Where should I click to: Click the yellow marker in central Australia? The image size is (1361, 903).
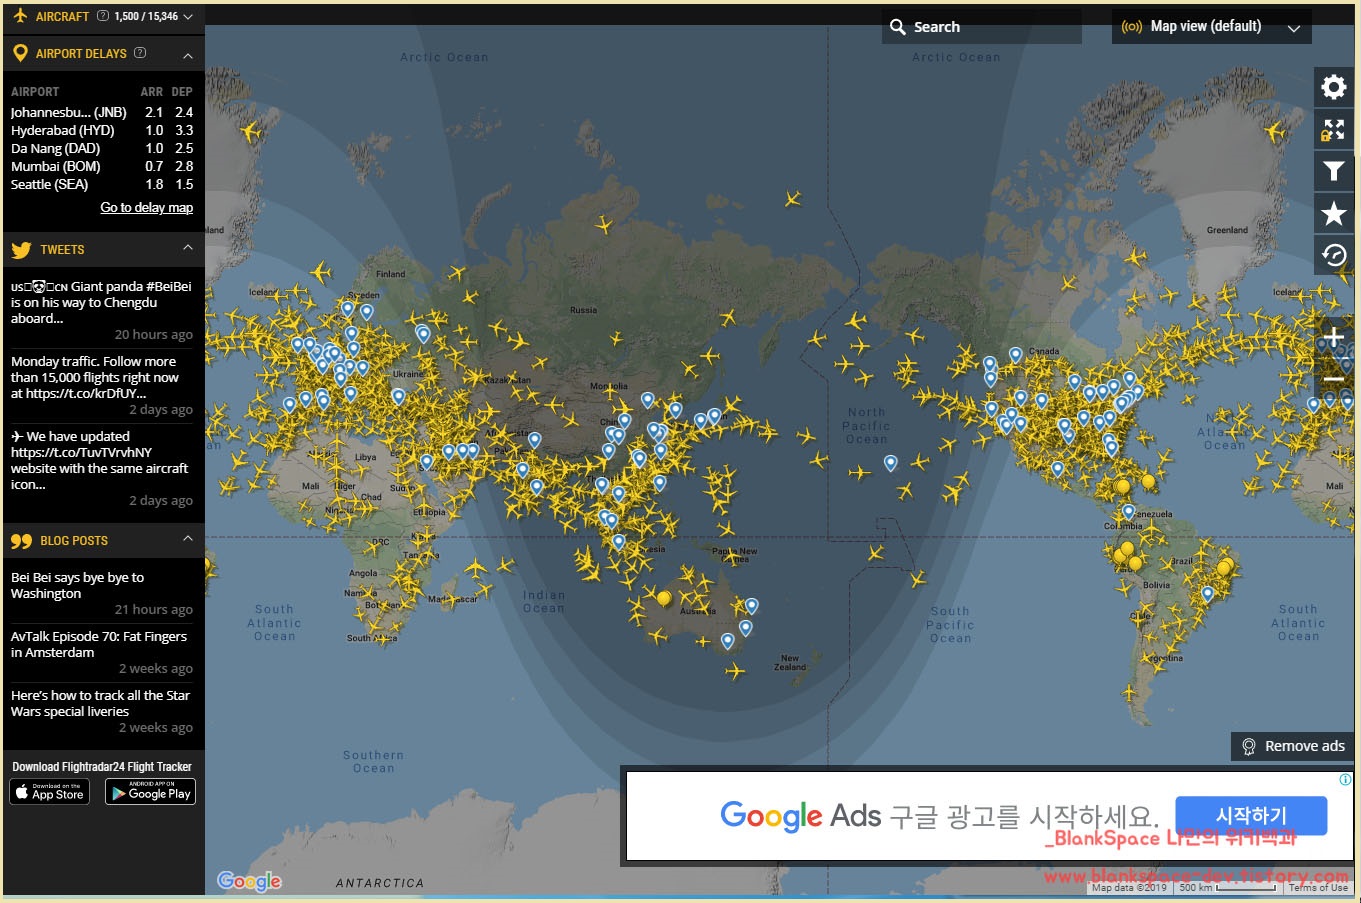(x=664, y=598)
